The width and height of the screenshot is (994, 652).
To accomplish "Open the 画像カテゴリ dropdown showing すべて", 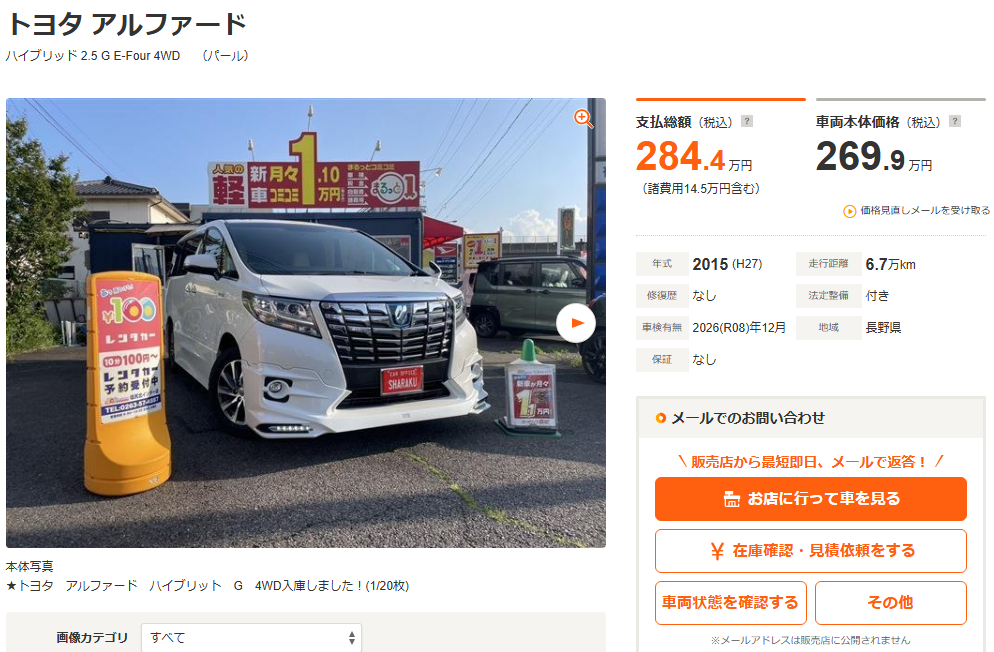I will pyautogui.click(x=251, y=637).
